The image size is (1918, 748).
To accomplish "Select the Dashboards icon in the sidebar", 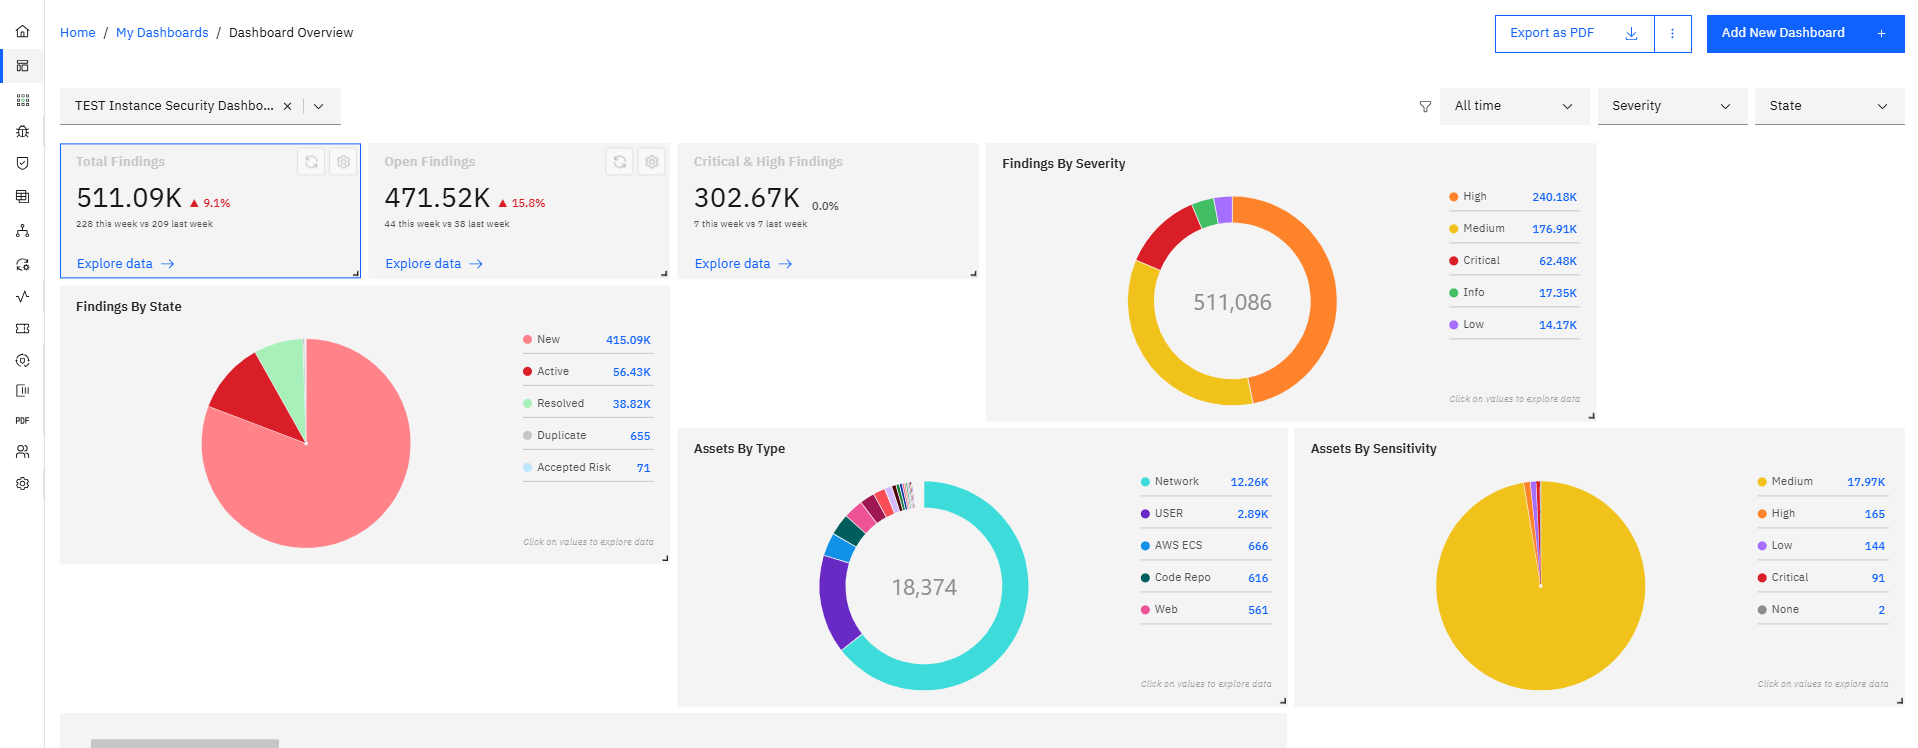I will click(x=22, y=66).
